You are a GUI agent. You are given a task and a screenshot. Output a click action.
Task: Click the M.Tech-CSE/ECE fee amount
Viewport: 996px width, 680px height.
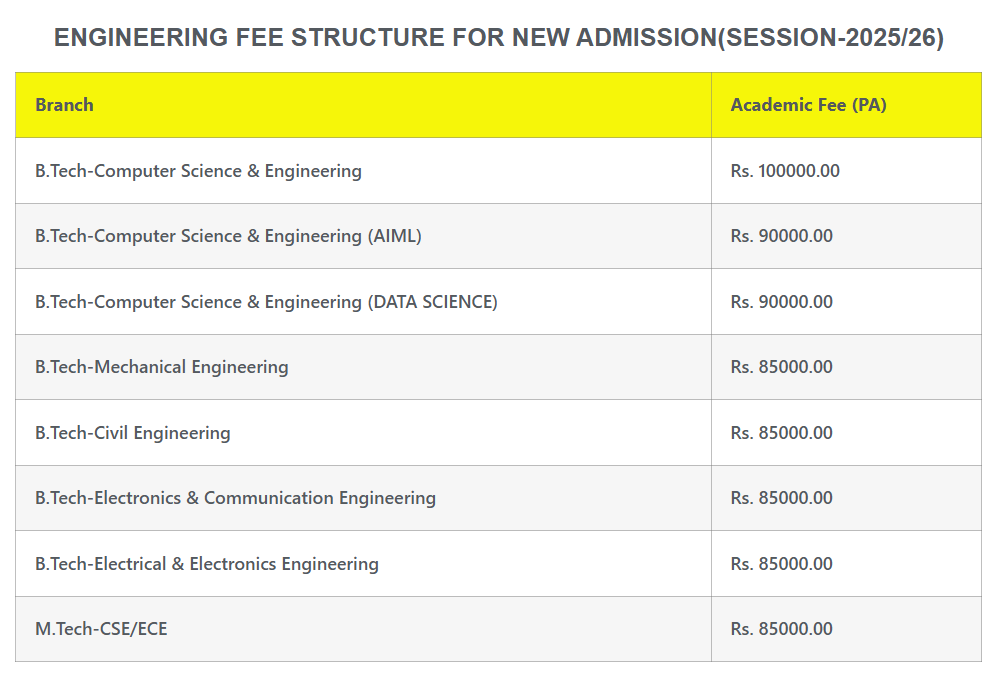tap(781, 629)
